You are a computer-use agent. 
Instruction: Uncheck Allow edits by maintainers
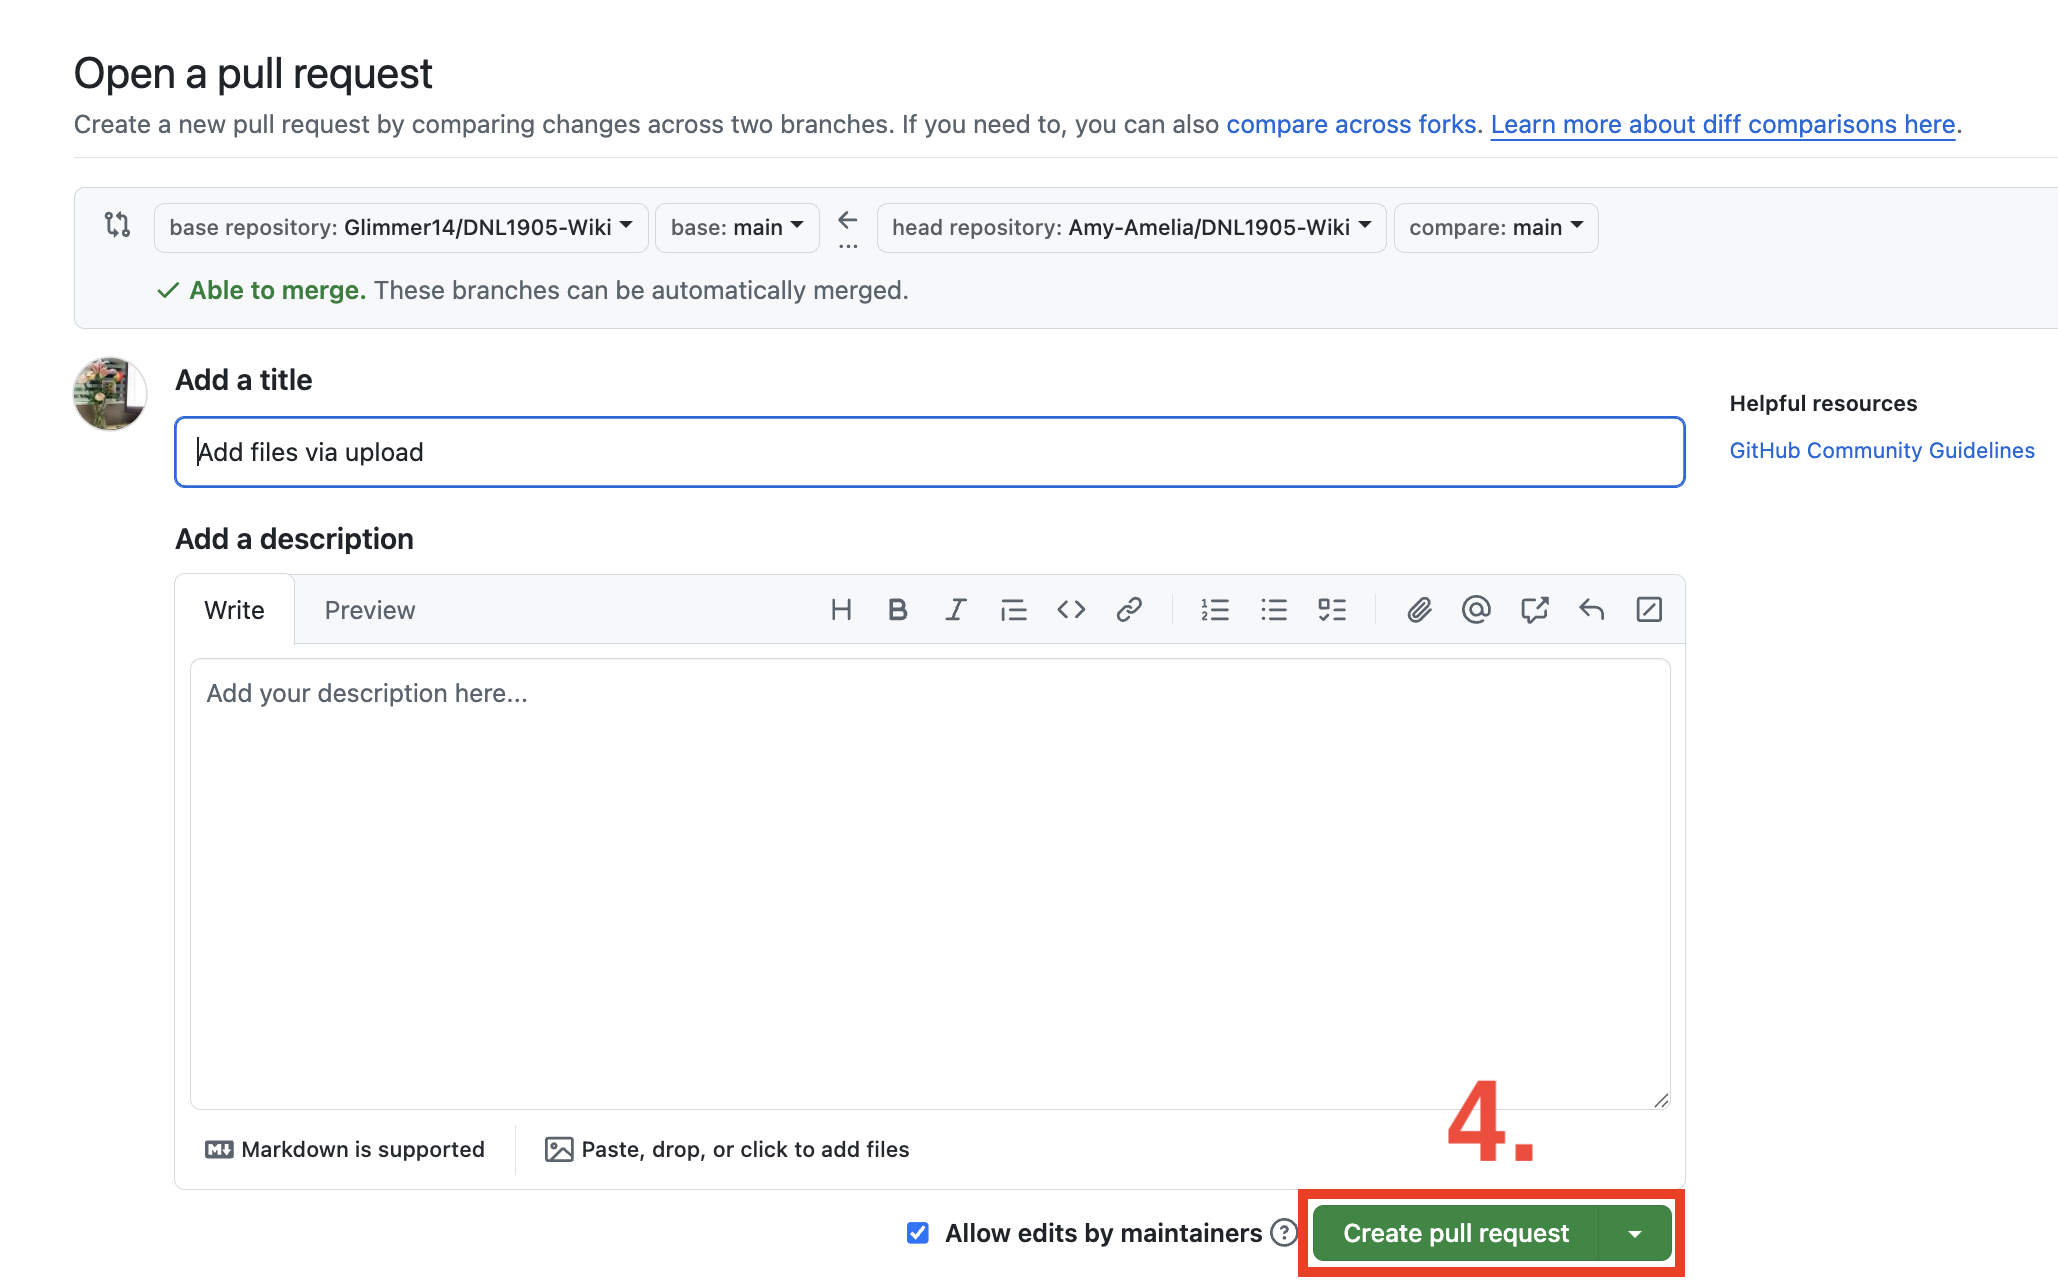click(x=918, y=1233)
